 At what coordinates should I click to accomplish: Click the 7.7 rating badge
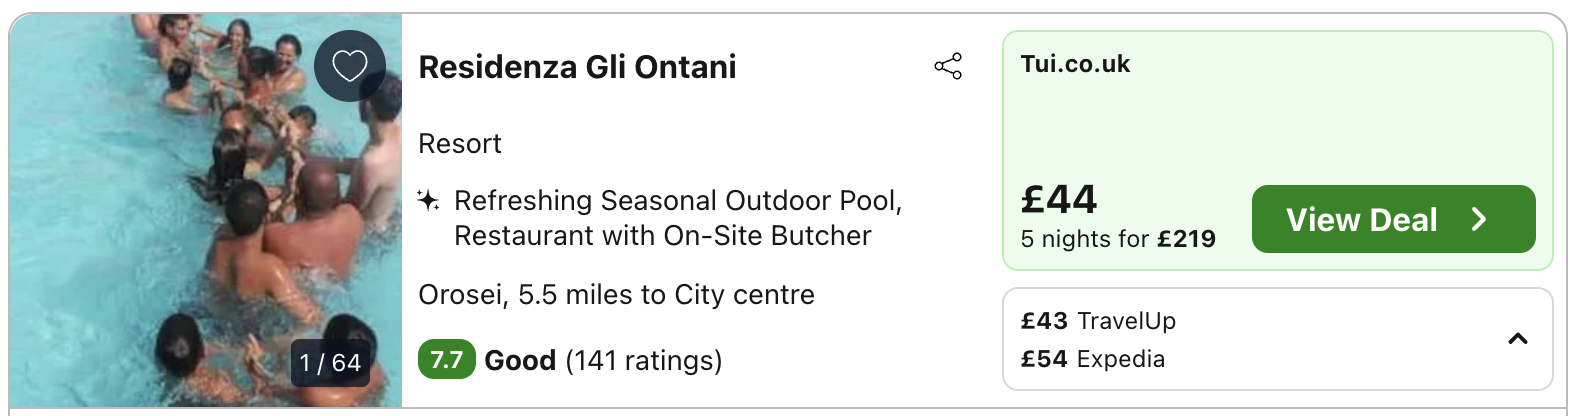pos(446,360)
